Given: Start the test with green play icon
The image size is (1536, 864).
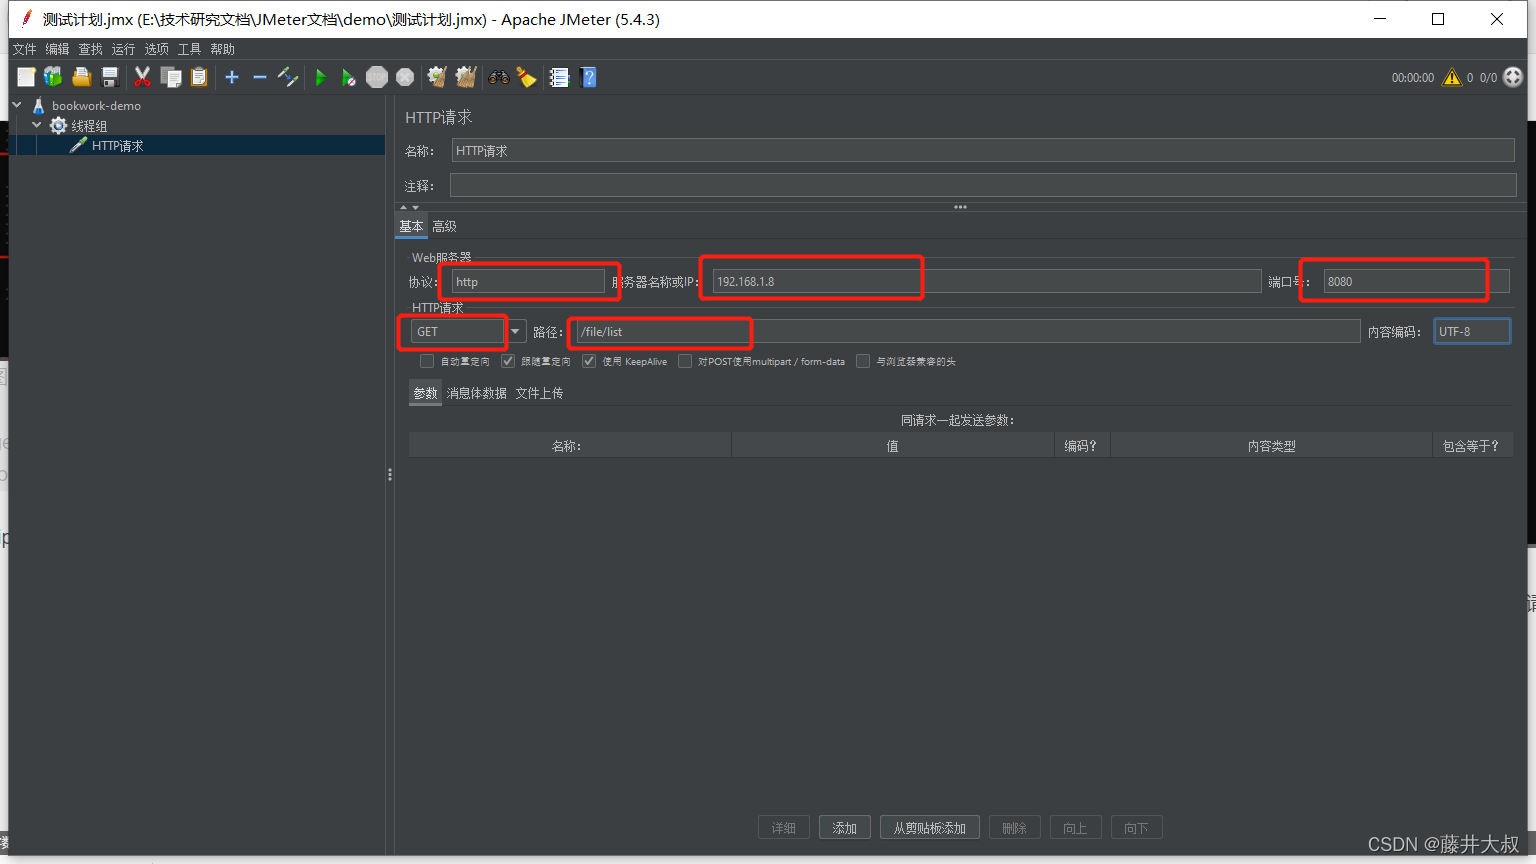Looking at the screenshot, I should [x=320, y=77].
